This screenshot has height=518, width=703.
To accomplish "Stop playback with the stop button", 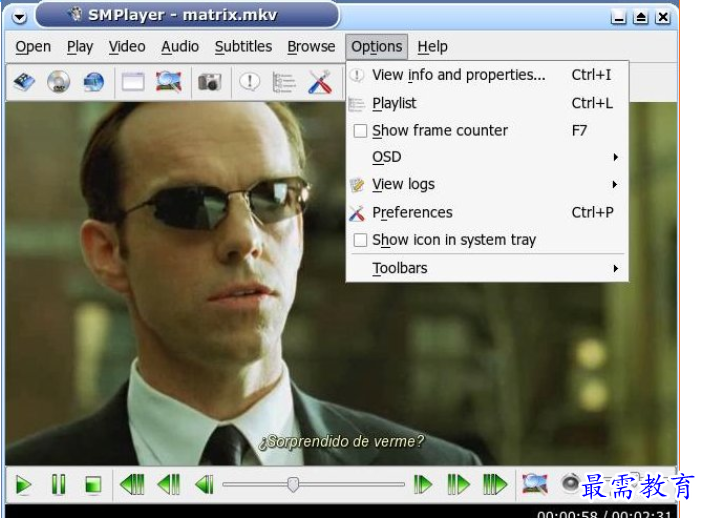I will pyautogui.click(x=93, y=485).
